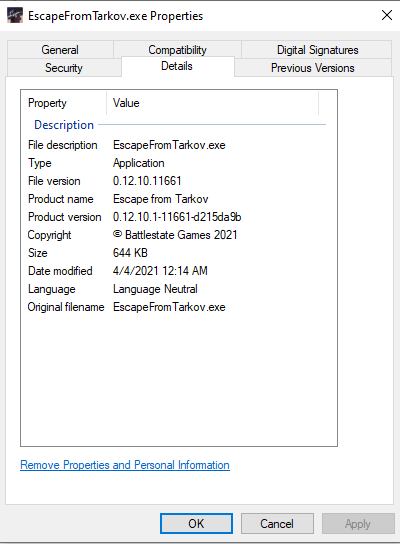This screenshot has height=544, width=400.
Task: Close the Properties dialog
Action: click(x=386, y=15)
